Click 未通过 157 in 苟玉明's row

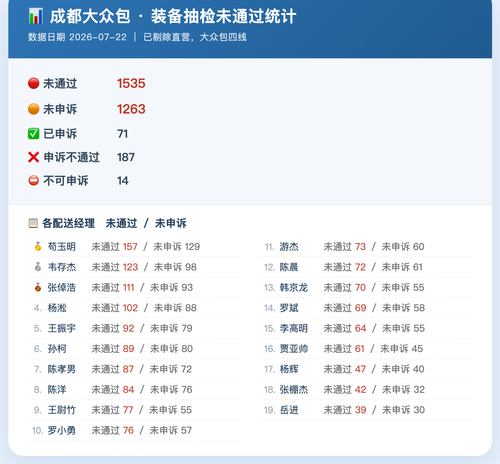click(114, 247)
